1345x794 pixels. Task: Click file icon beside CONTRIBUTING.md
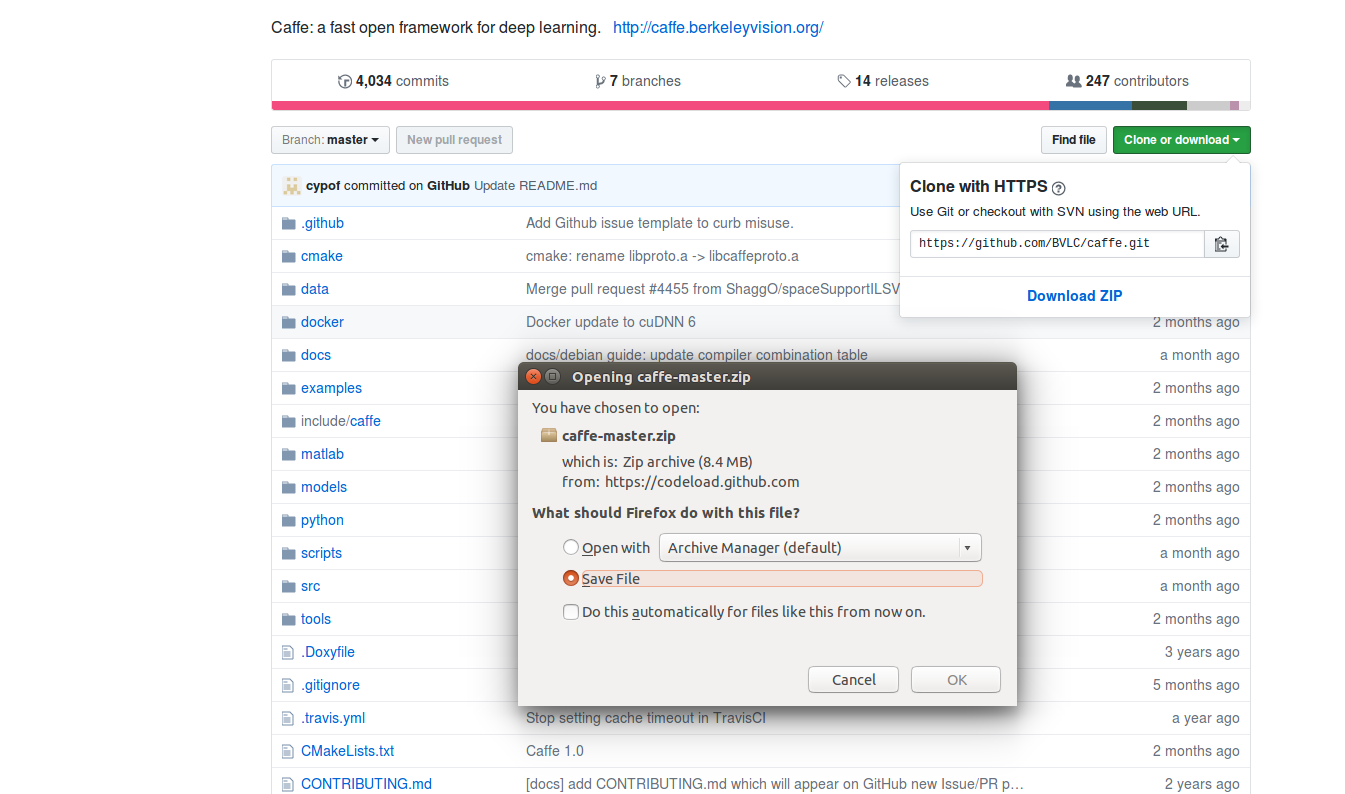(288, 784)
